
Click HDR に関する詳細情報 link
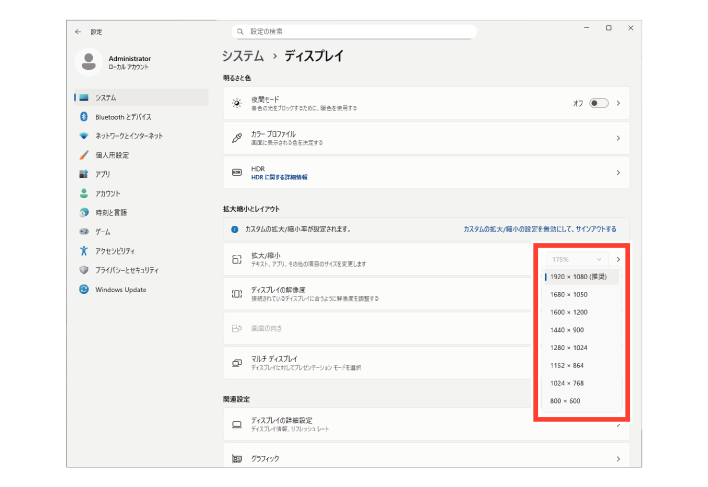(x=279, y=177)
